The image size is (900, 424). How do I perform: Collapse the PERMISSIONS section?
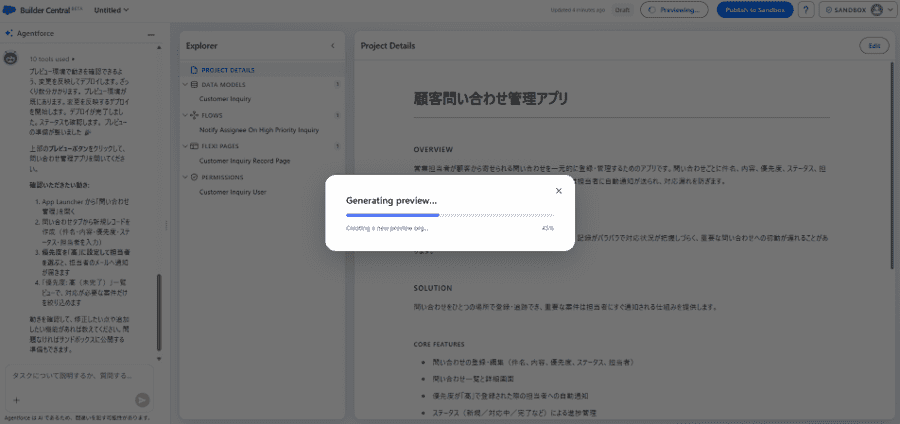pyautogui.click(x=185, y=177)
